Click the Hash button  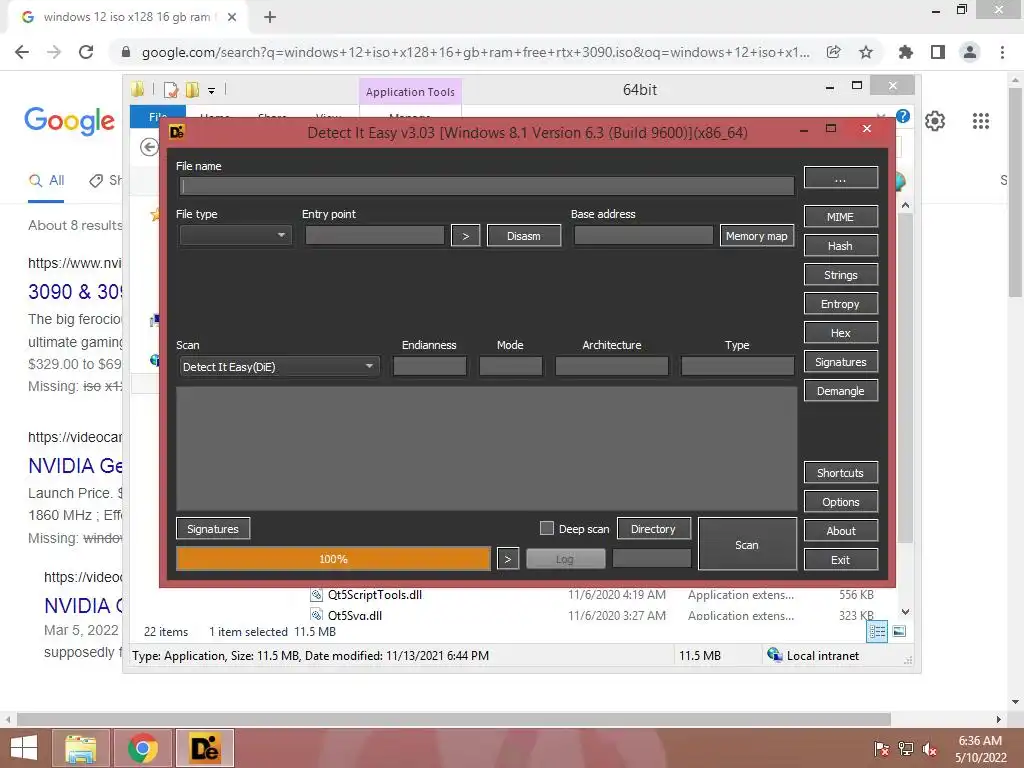coord(840,246)
